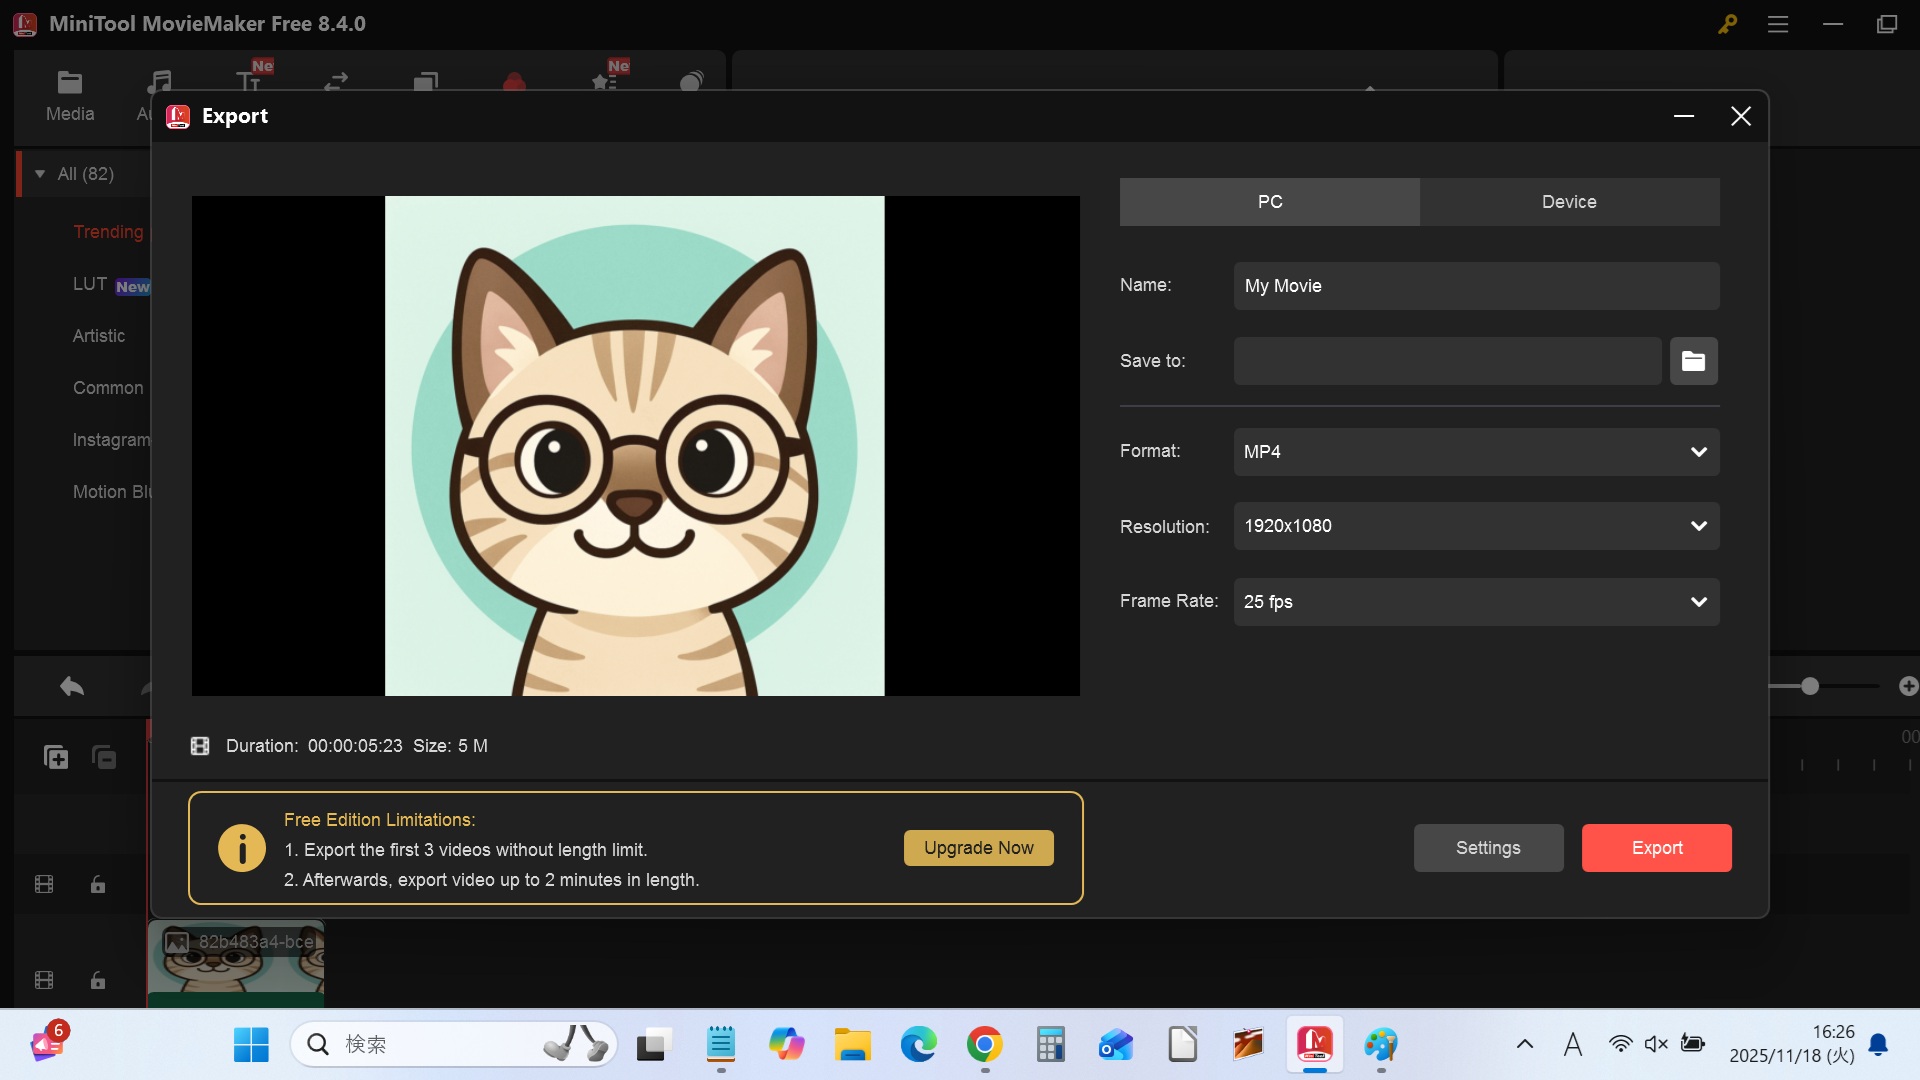Click the timeline zoom slider handle
The width and height of the screenshot is (1920, 1080).
[x=1810, y=686]
